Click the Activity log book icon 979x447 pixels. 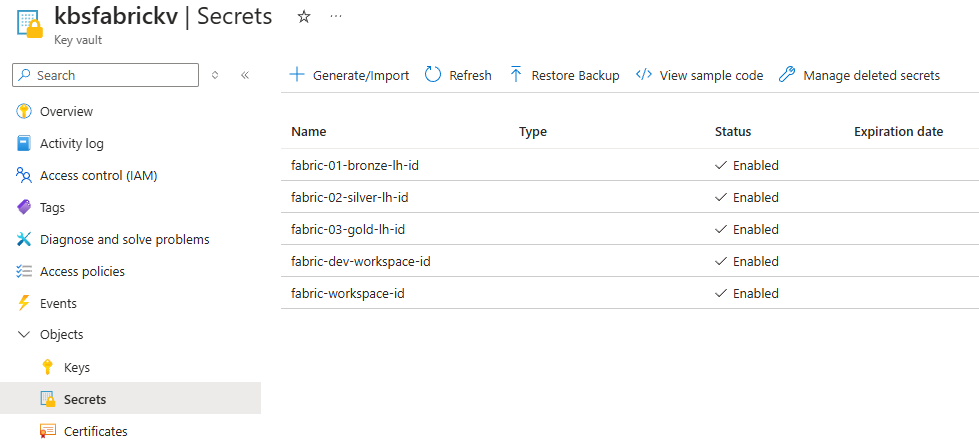coord(24,144)
